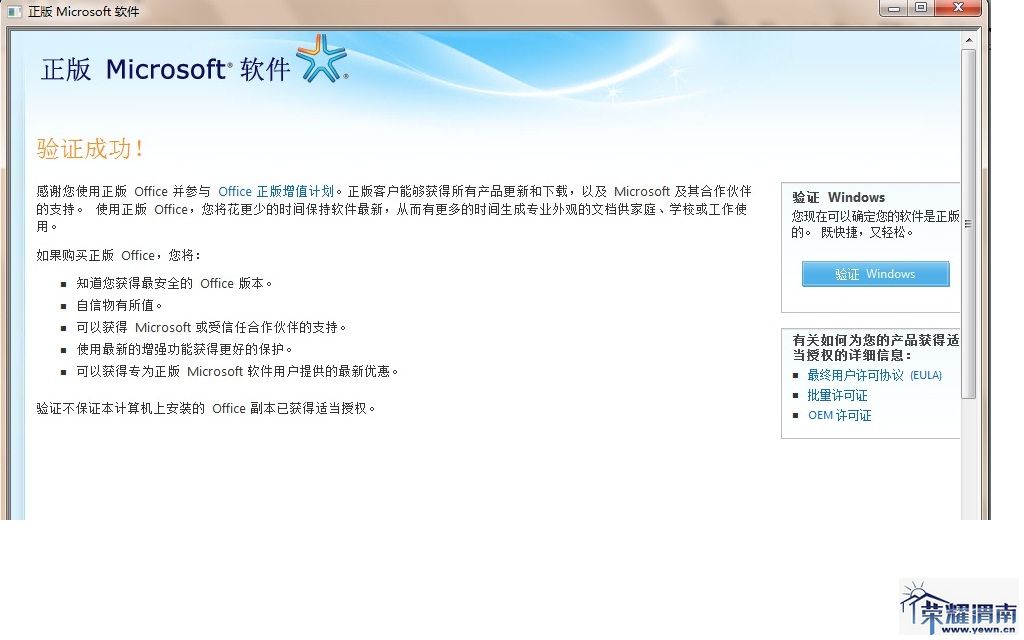Click the title bar text 正版 Microsoft 软件
Screen dimensions: 1024x640
(x=84, y=11)
